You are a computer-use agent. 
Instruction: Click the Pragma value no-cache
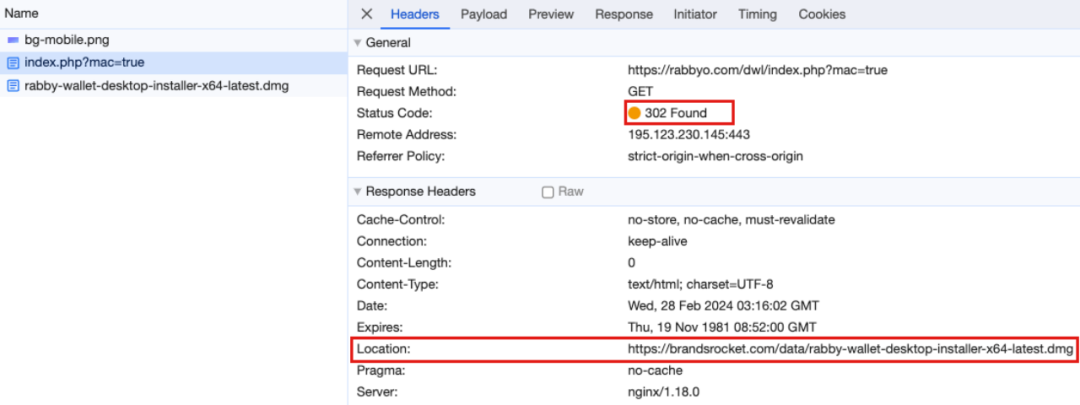655,371
